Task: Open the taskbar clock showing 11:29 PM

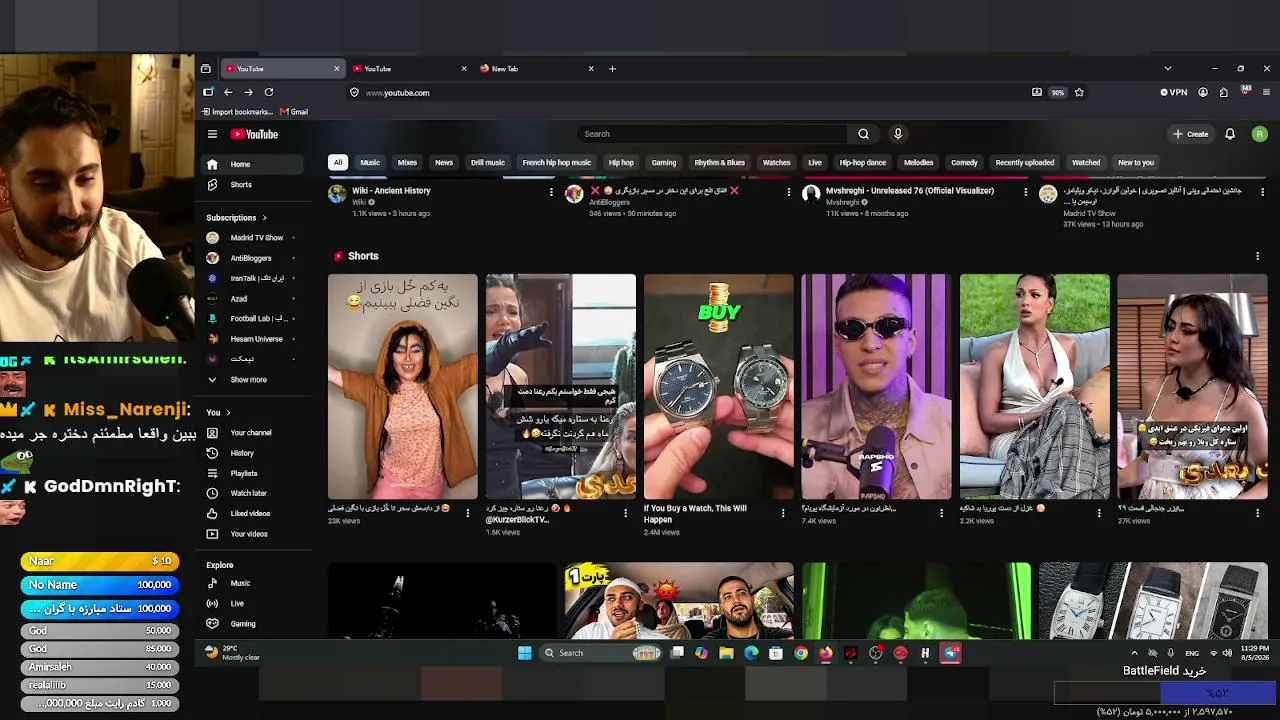Action: (1254, 653)
